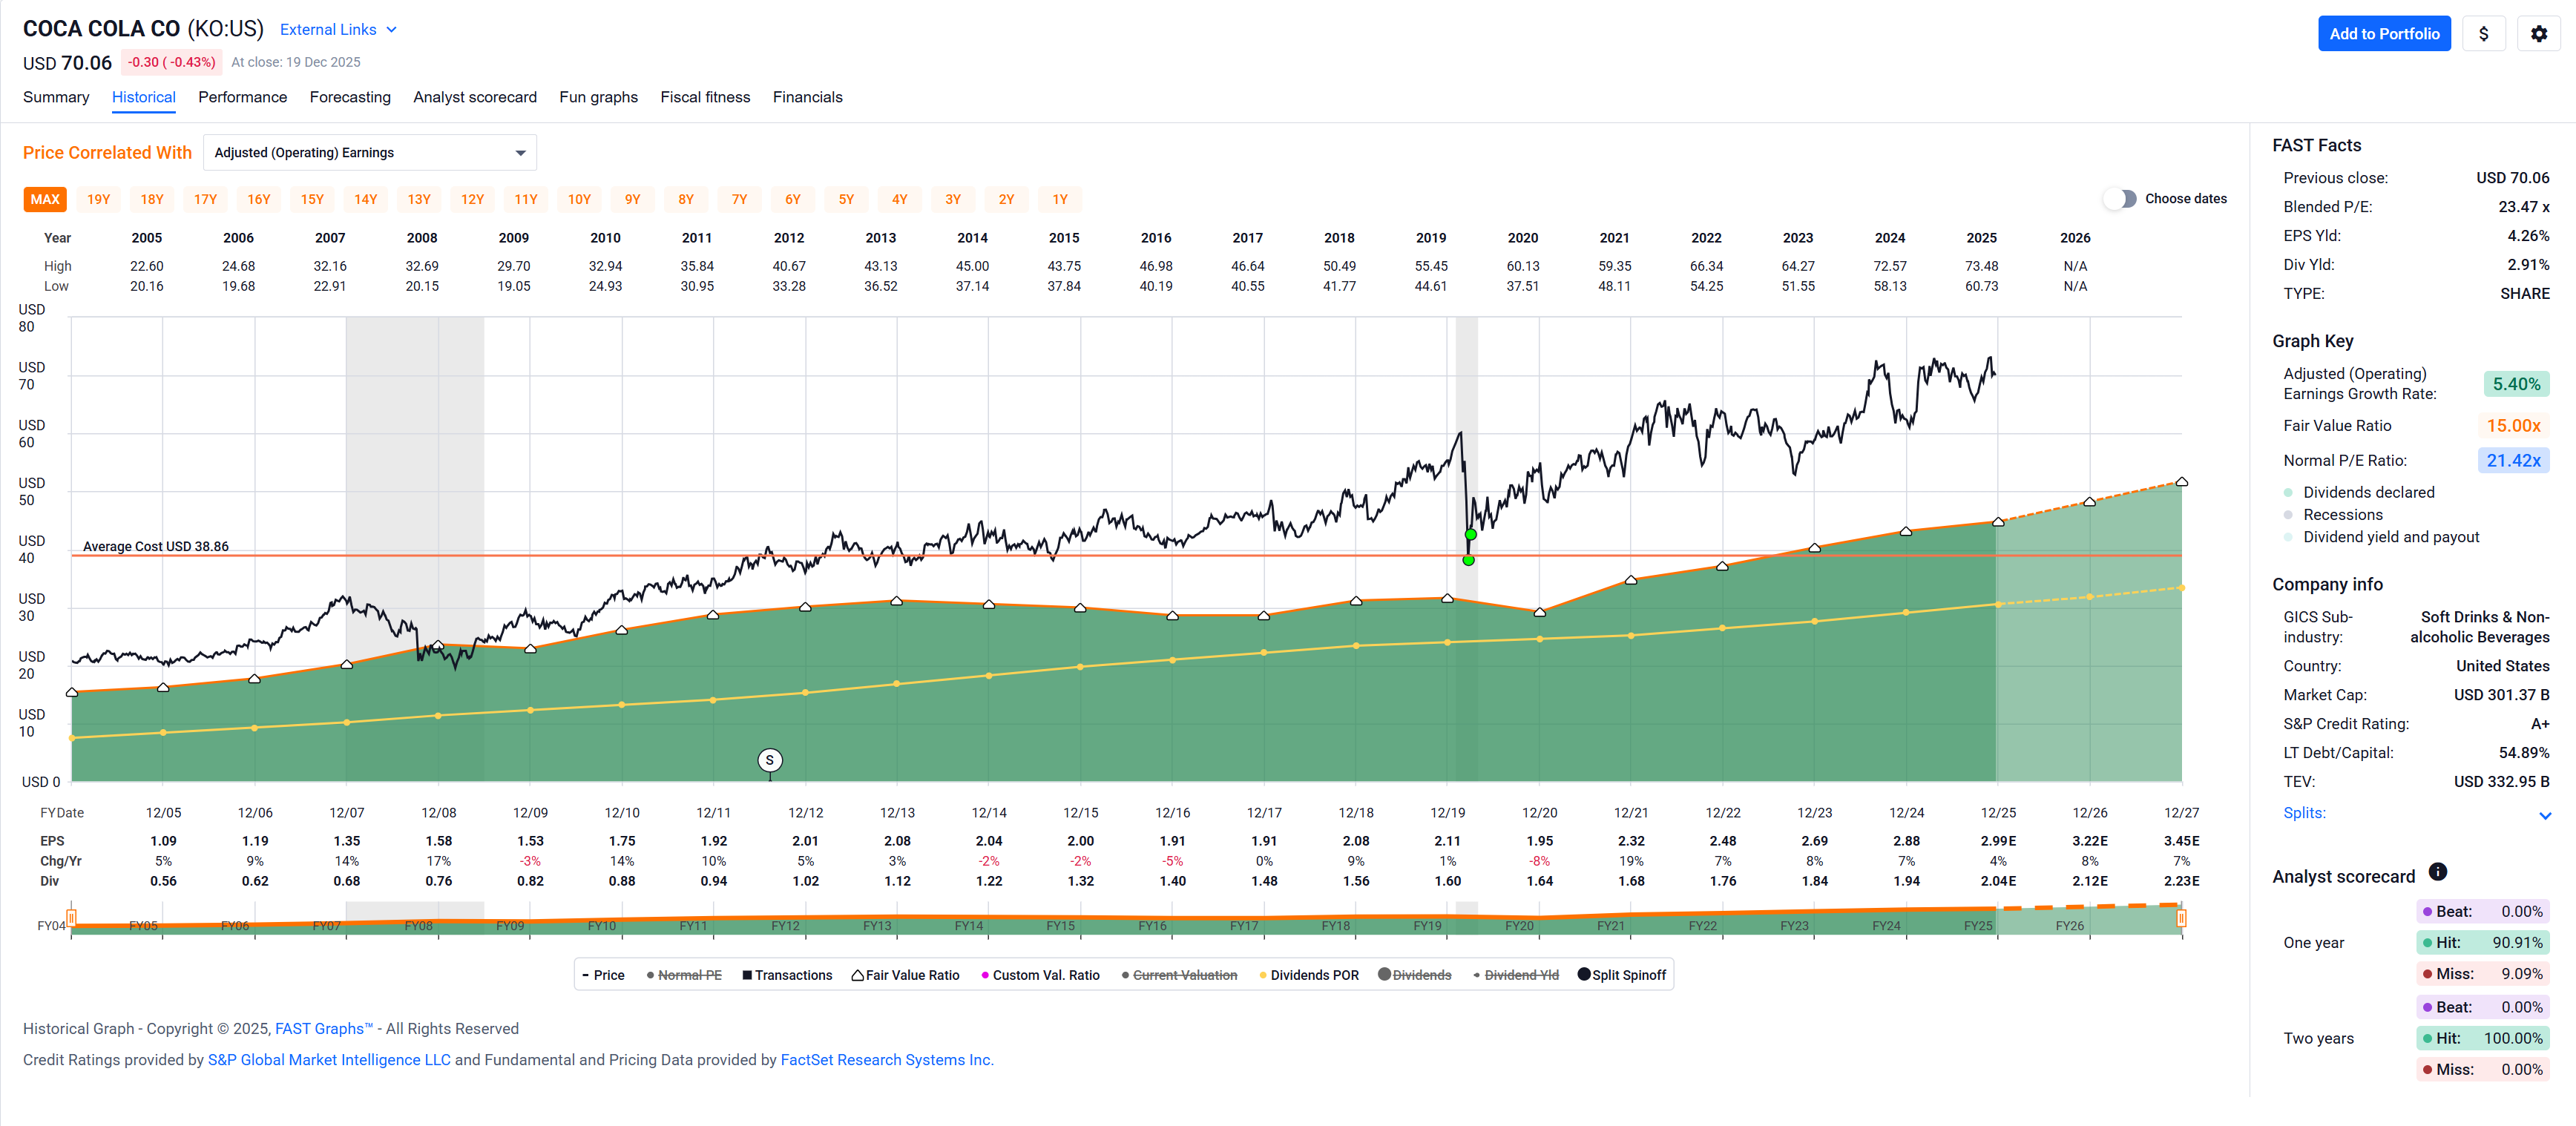
Task: Open the FactSet Research Systems Inc. link
Action: 886,1060
